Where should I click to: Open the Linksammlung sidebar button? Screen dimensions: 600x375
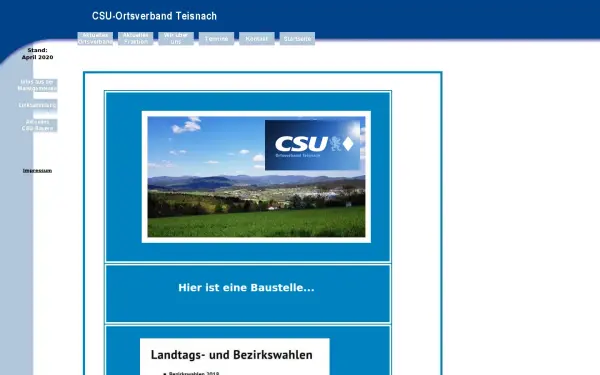tap(38, 105)
